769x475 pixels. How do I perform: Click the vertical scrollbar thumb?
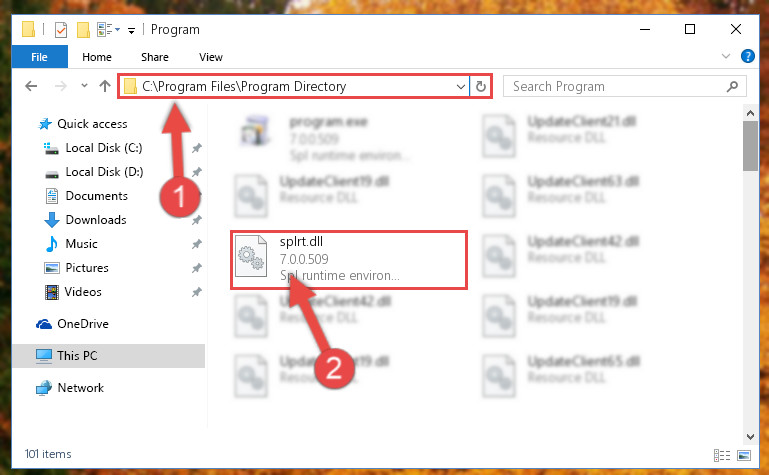point(750,146)
